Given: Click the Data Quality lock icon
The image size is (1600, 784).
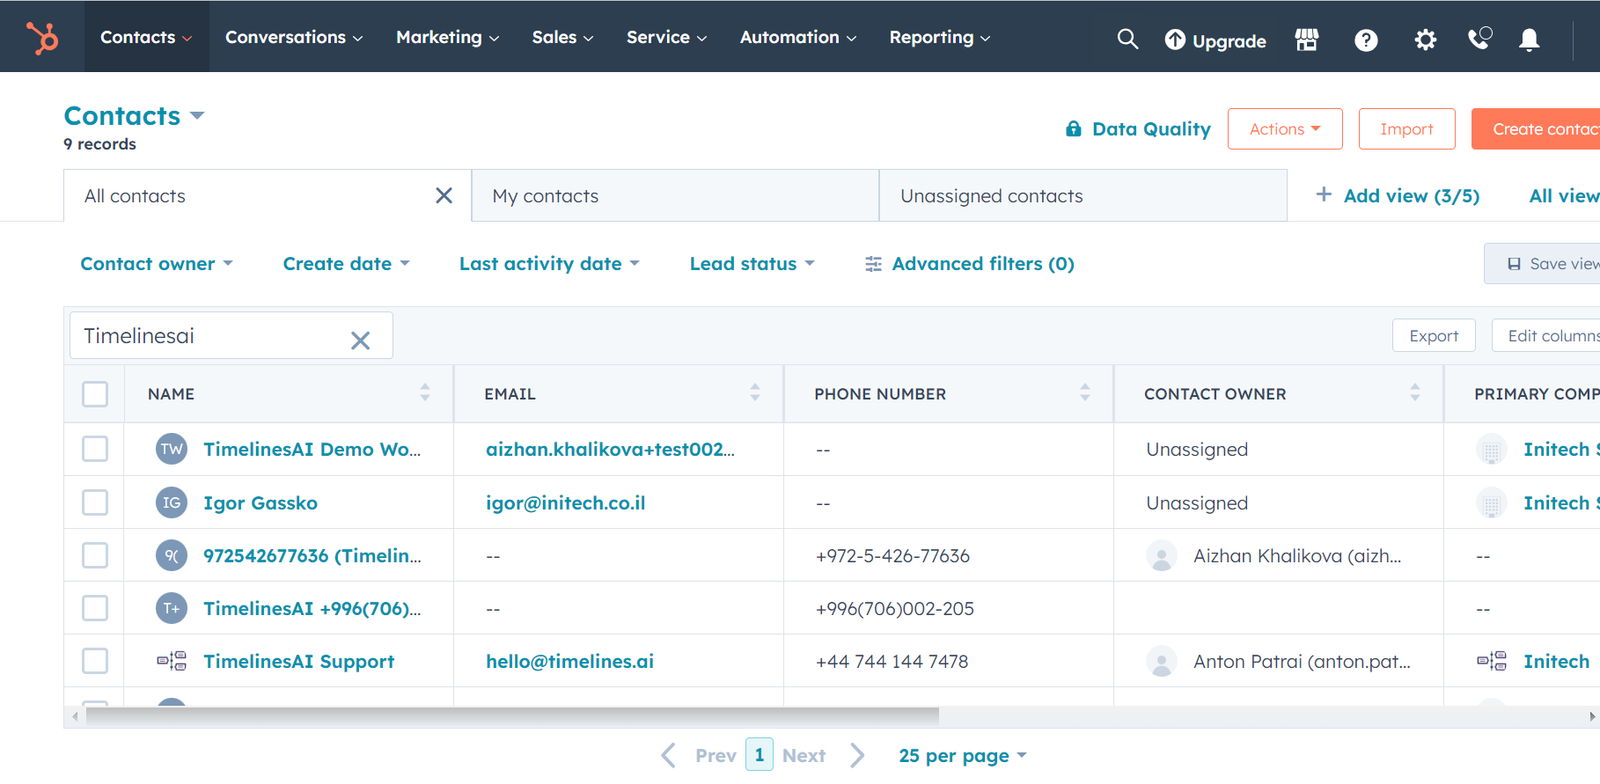Looking at the screenshot, I should click(x=1073, y=129).
